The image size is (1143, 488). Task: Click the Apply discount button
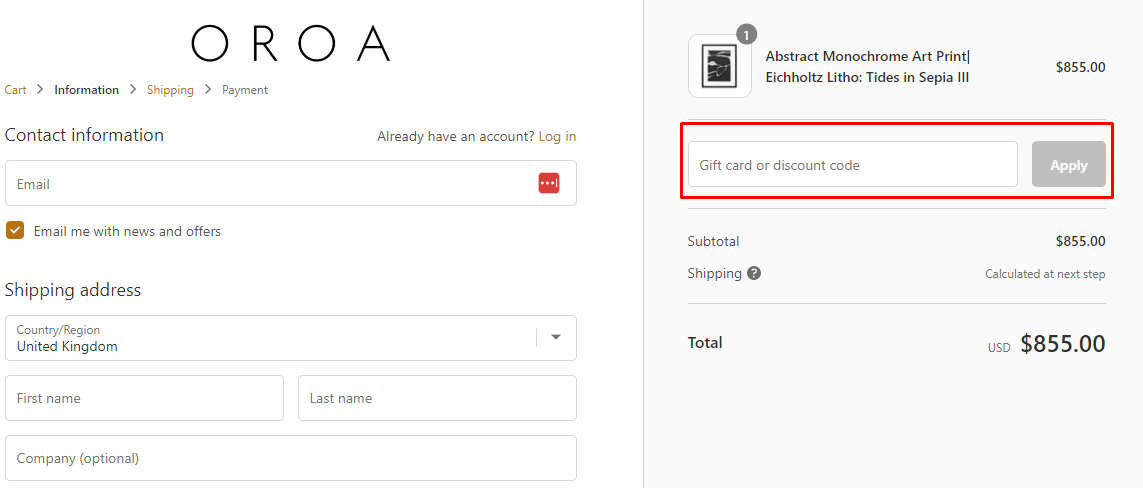pos(1069,164)
